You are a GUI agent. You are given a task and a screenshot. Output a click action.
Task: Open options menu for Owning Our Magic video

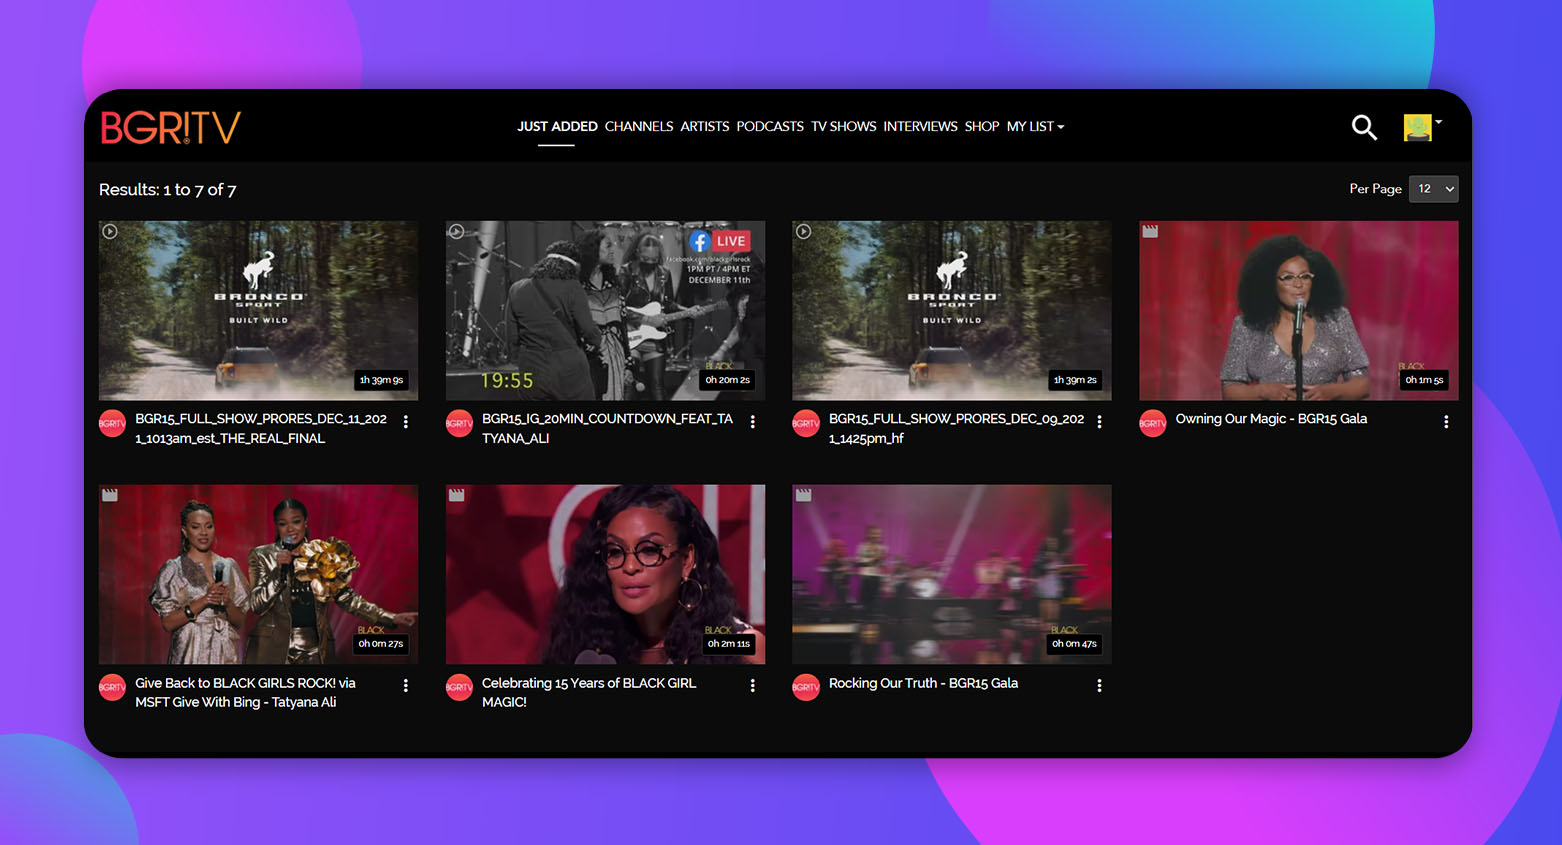1446,422
